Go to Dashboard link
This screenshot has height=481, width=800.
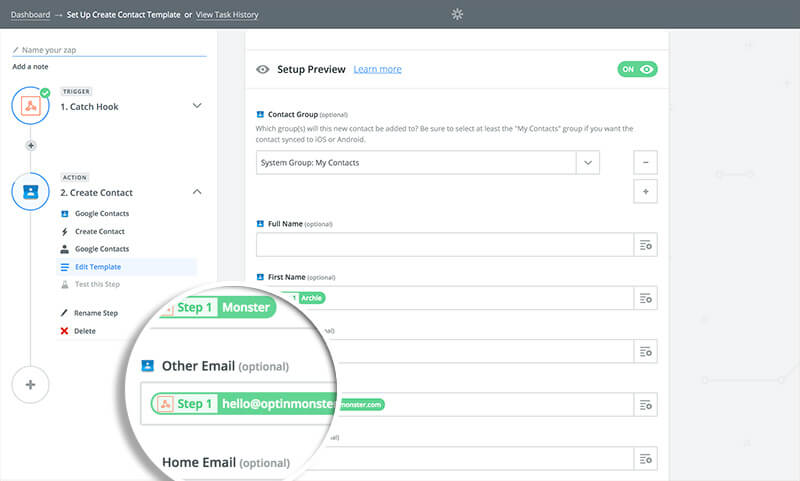[31, 15]
